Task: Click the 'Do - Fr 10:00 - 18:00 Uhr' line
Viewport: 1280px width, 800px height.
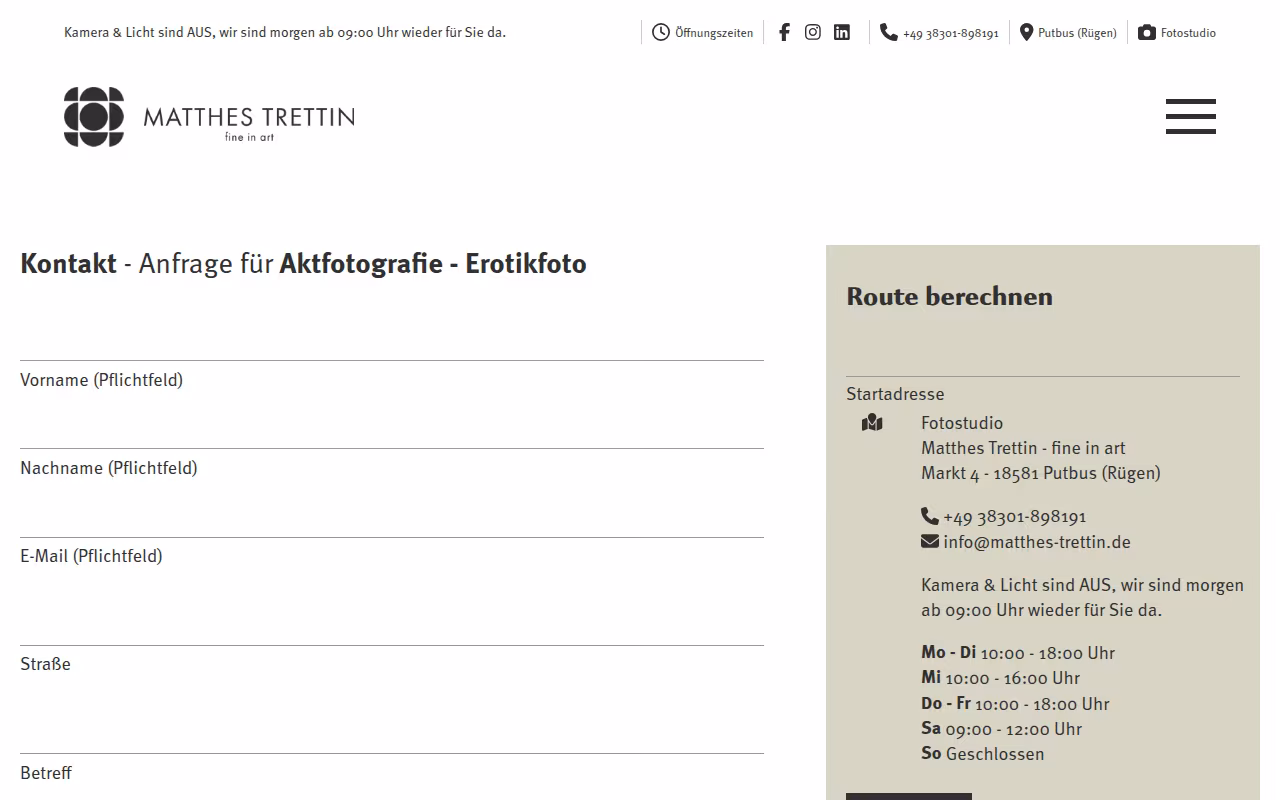Action: tap(1015, 703)
